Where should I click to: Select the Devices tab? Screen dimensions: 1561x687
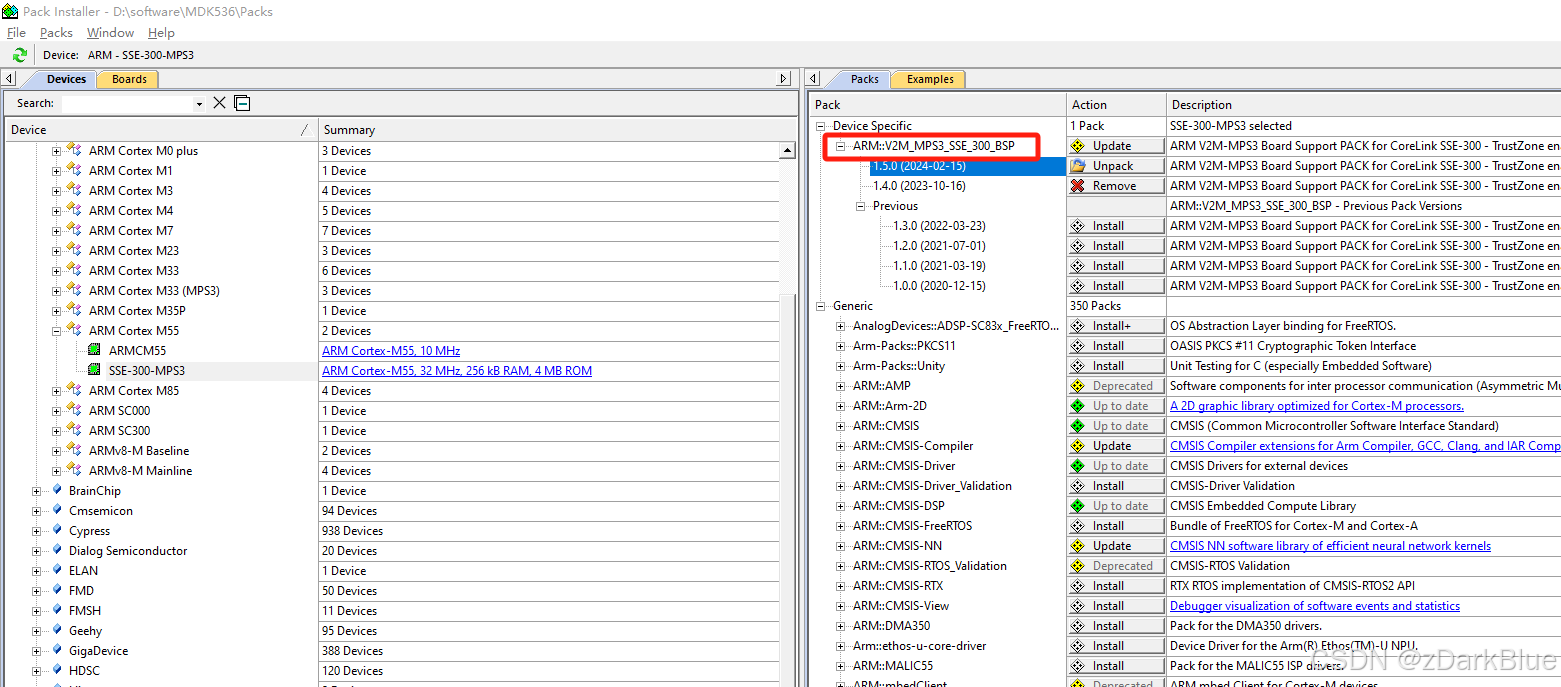click(66, 79)
